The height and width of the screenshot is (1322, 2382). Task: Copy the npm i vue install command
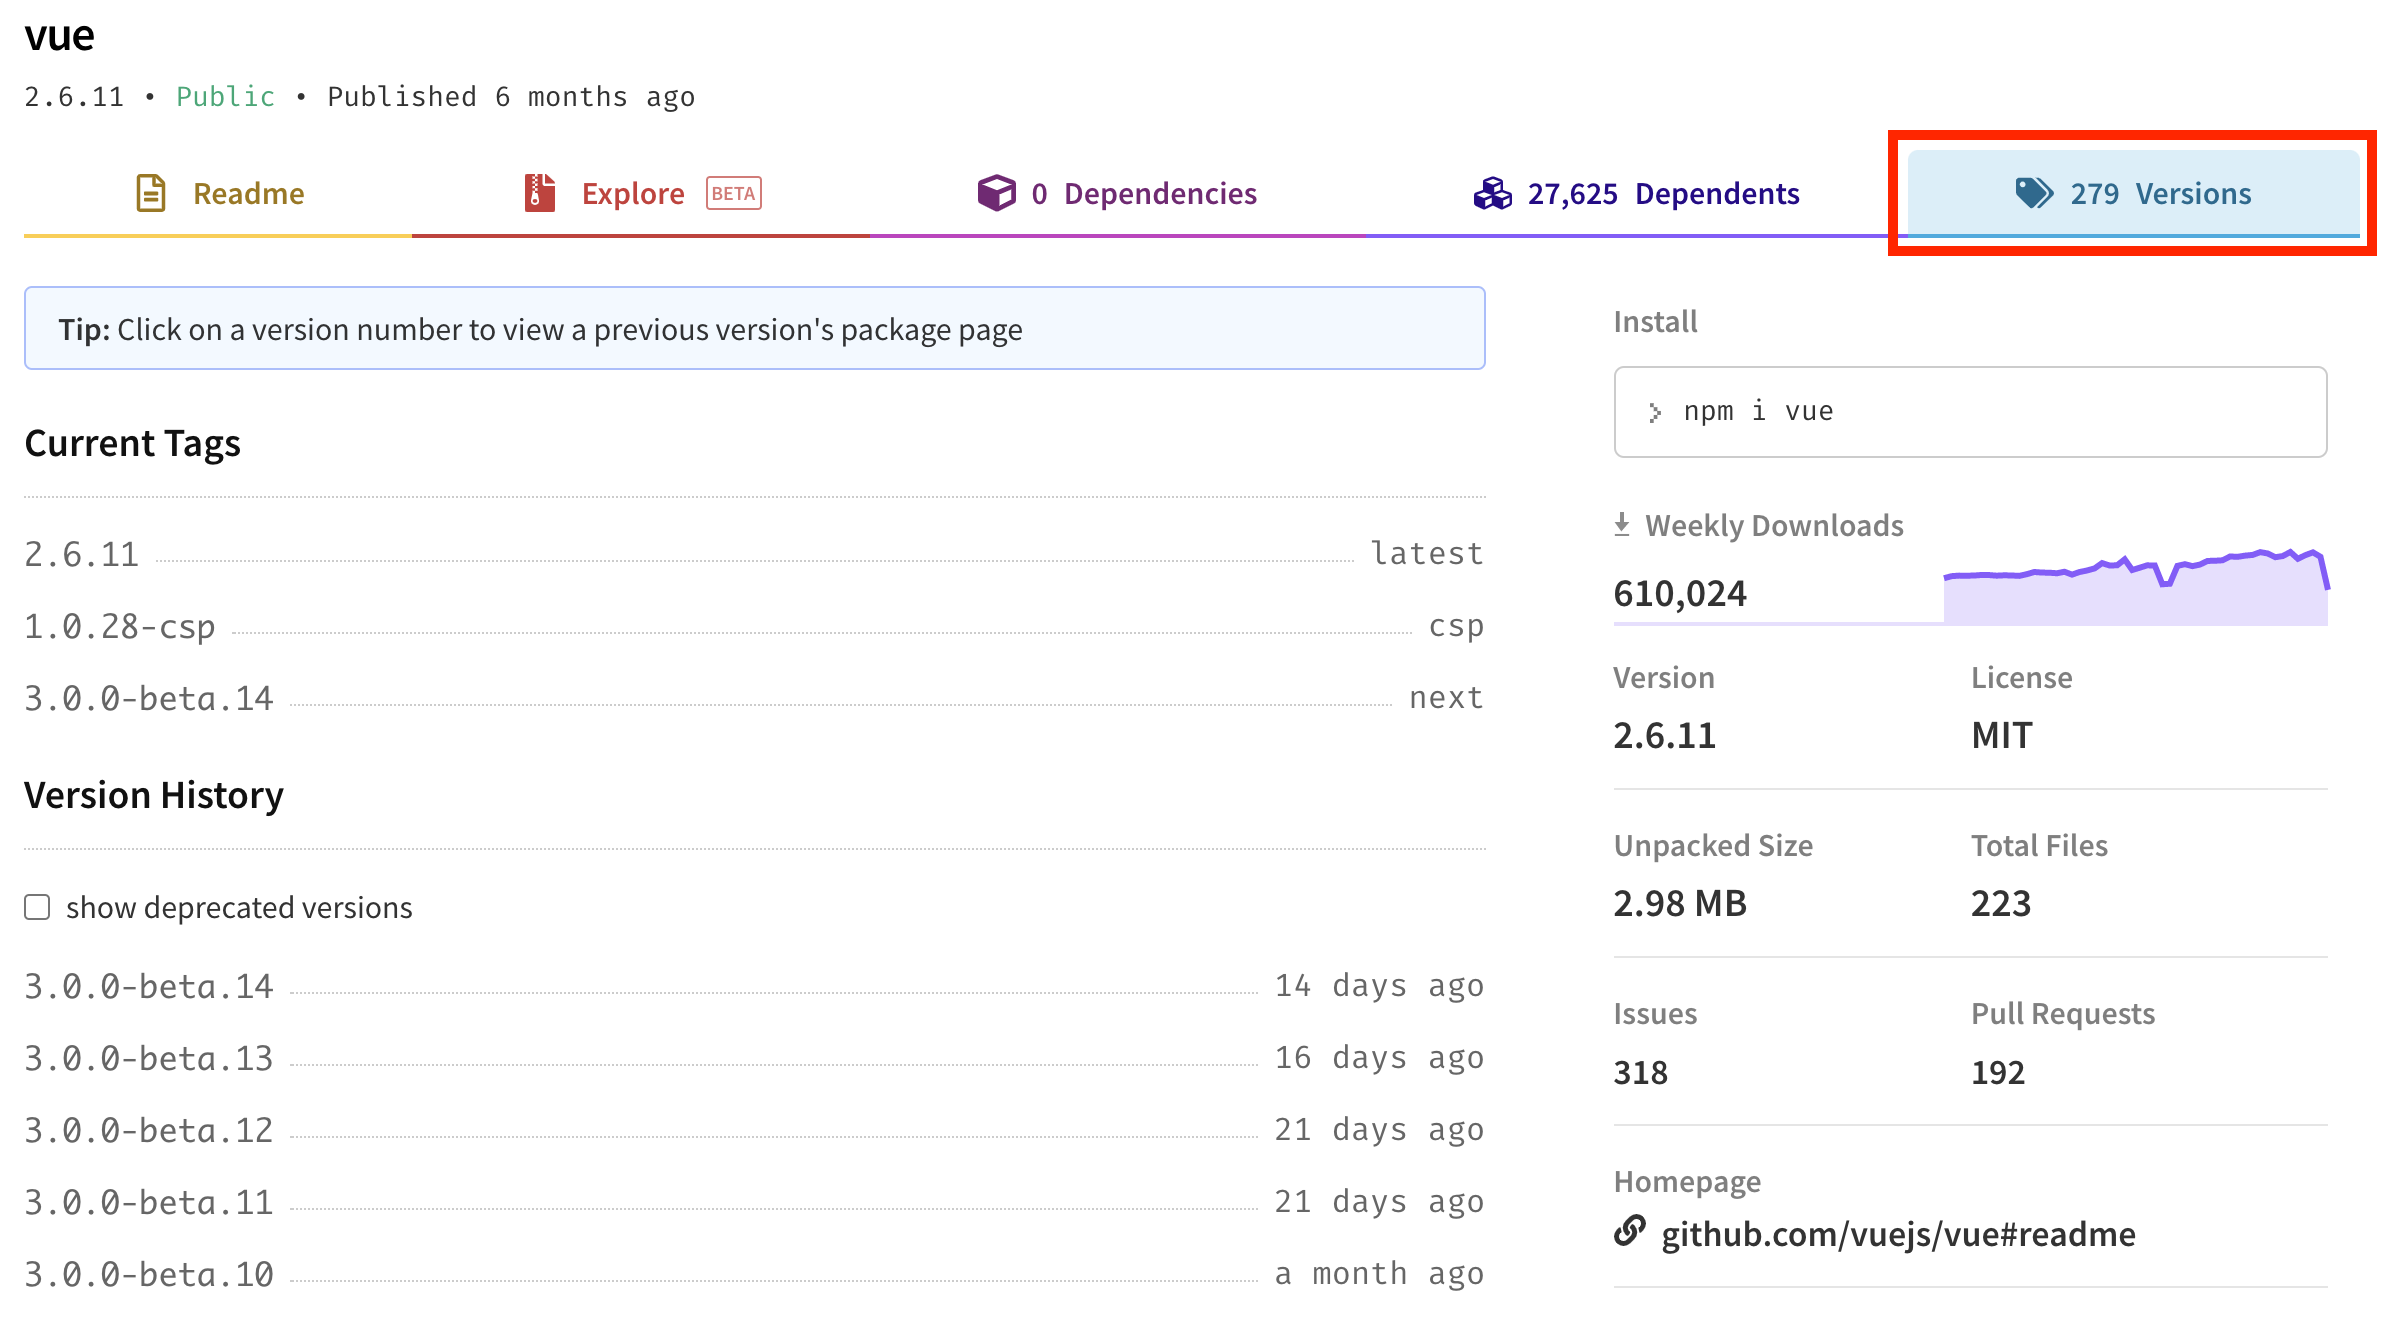tap(1970, 412)
